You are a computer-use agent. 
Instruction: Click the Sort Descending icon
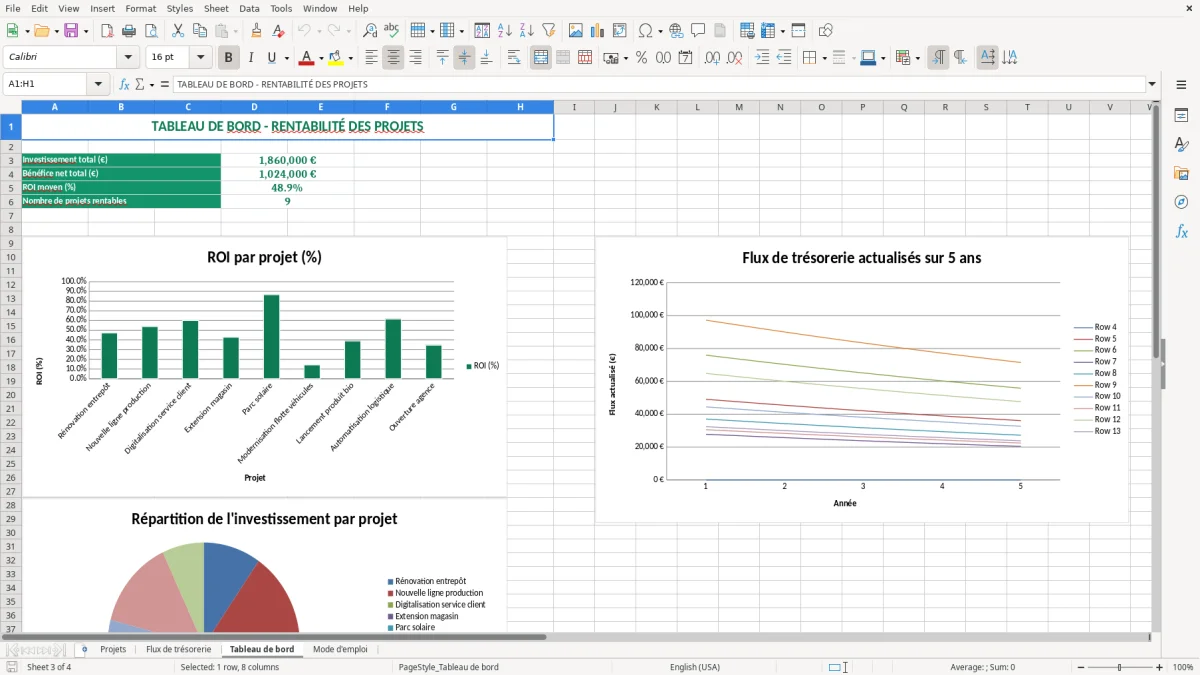526,31
